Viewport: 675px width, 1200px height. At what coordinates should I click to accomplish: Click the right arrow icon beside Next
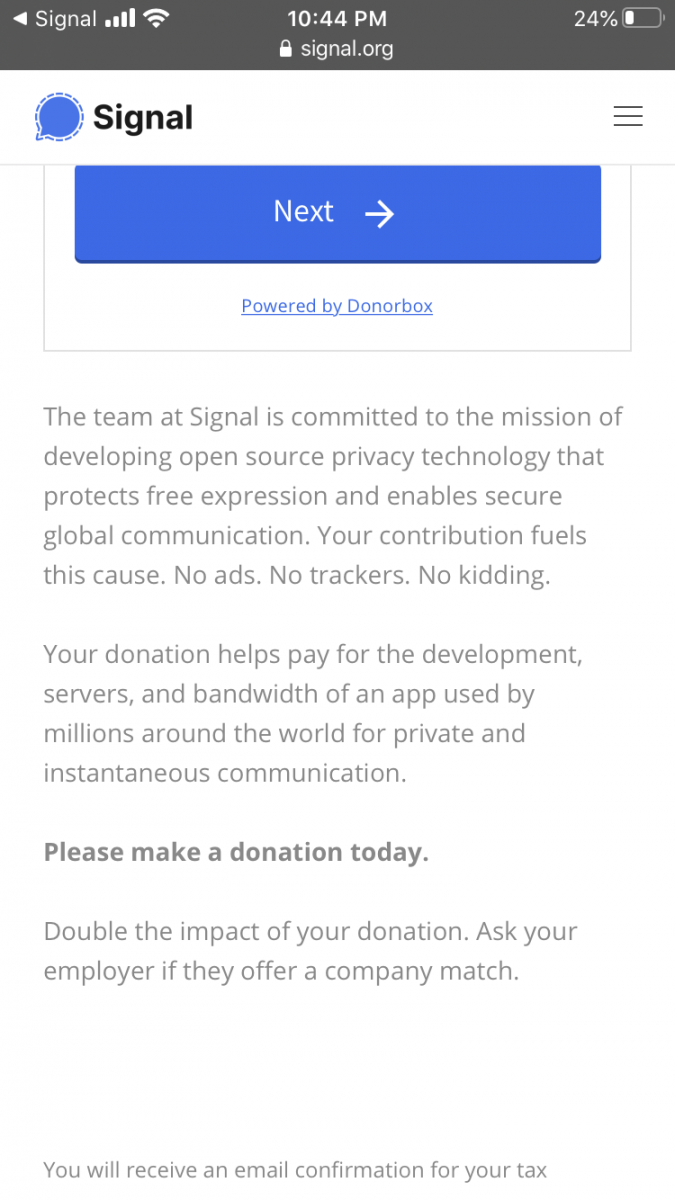click(379, 213)
